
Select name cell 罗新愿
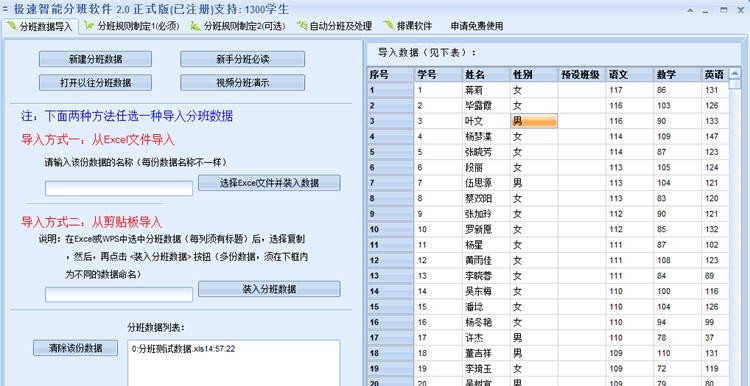pyautogui.click(x=486, y=229)
